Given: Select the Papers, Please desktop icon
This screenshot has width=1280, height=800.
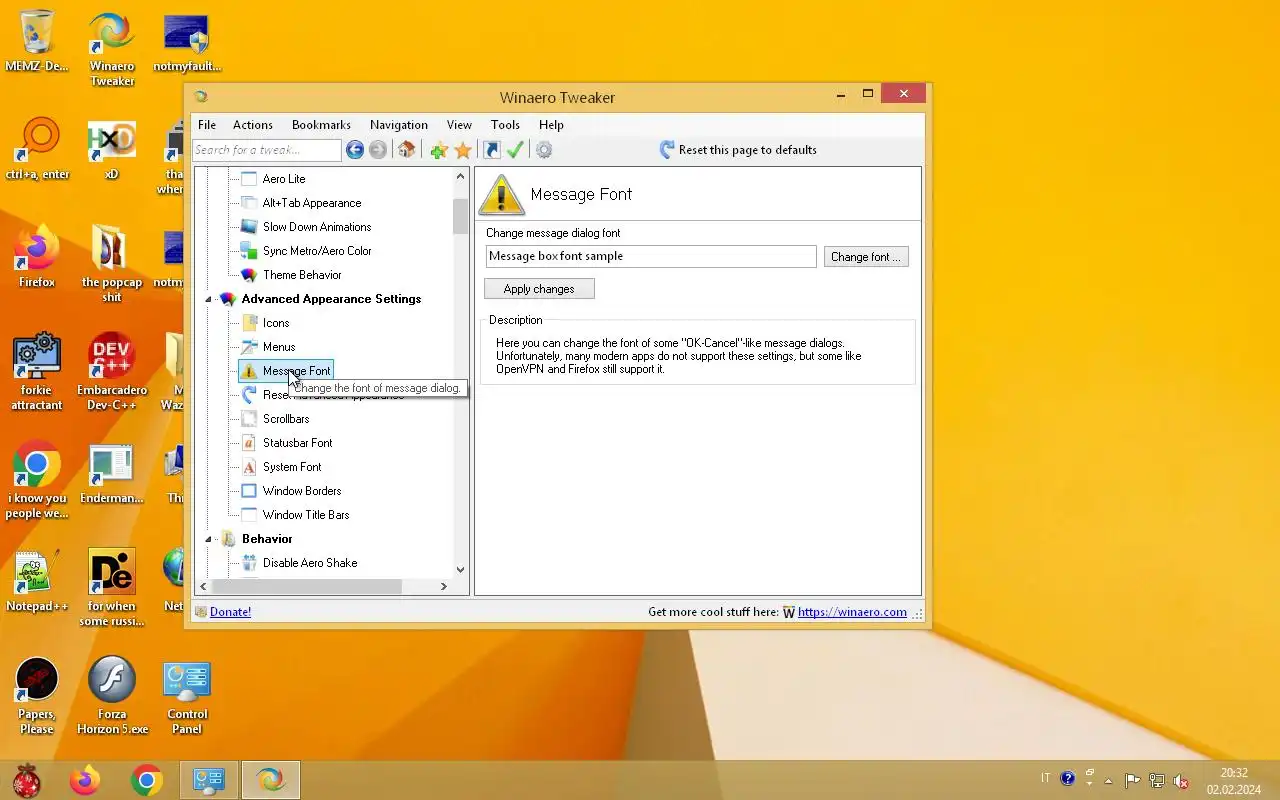Looking at the screenshot, I should click(x=37, y=697).
